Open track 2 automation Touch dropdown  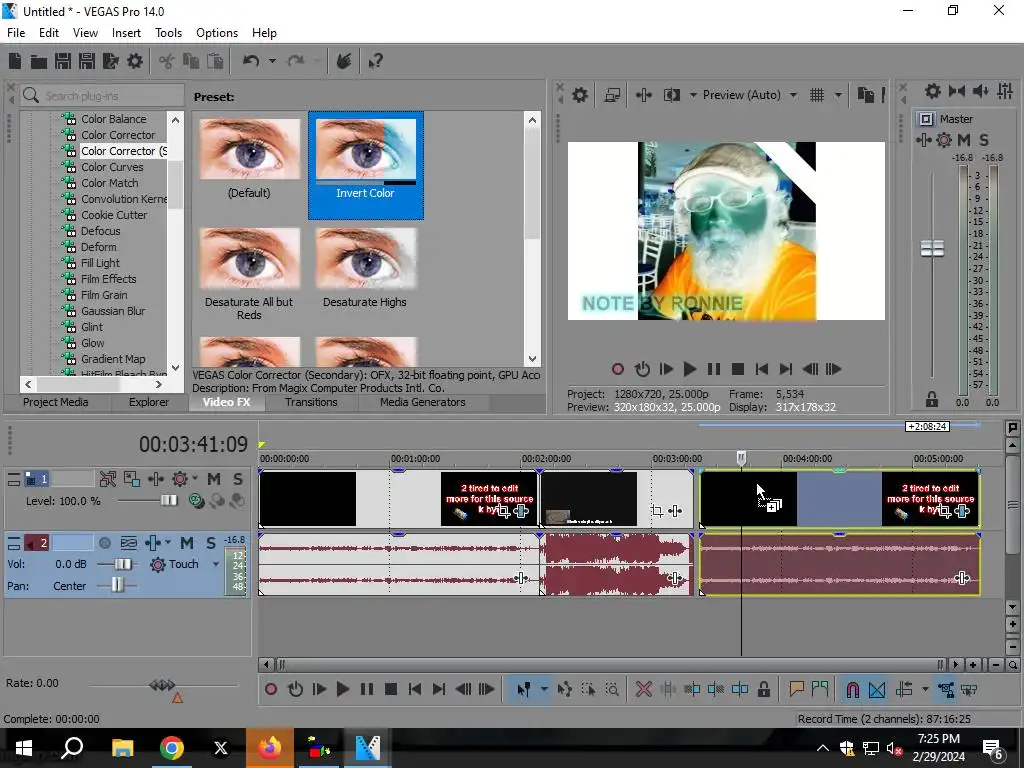(x=216, y=564)
